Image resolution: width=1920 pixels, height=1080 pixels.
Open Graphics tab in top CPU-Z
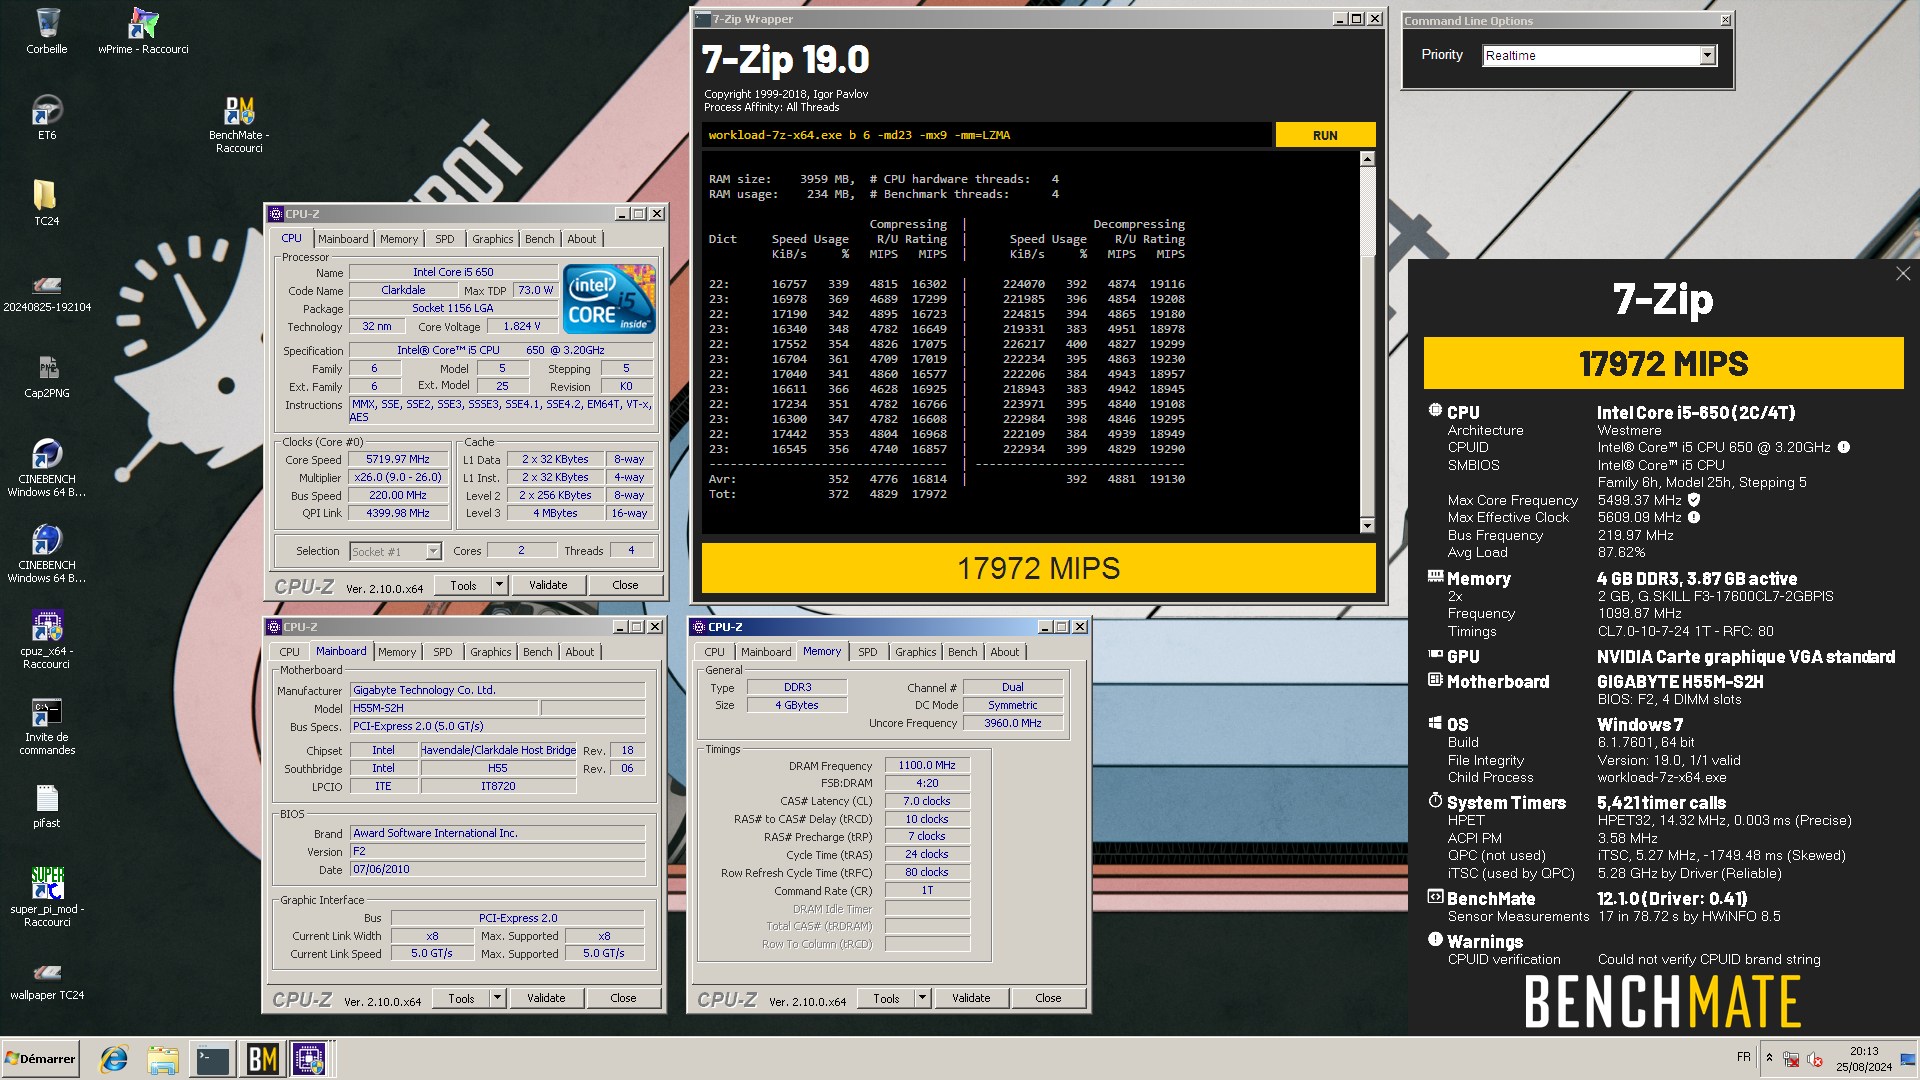pos(493,239)
